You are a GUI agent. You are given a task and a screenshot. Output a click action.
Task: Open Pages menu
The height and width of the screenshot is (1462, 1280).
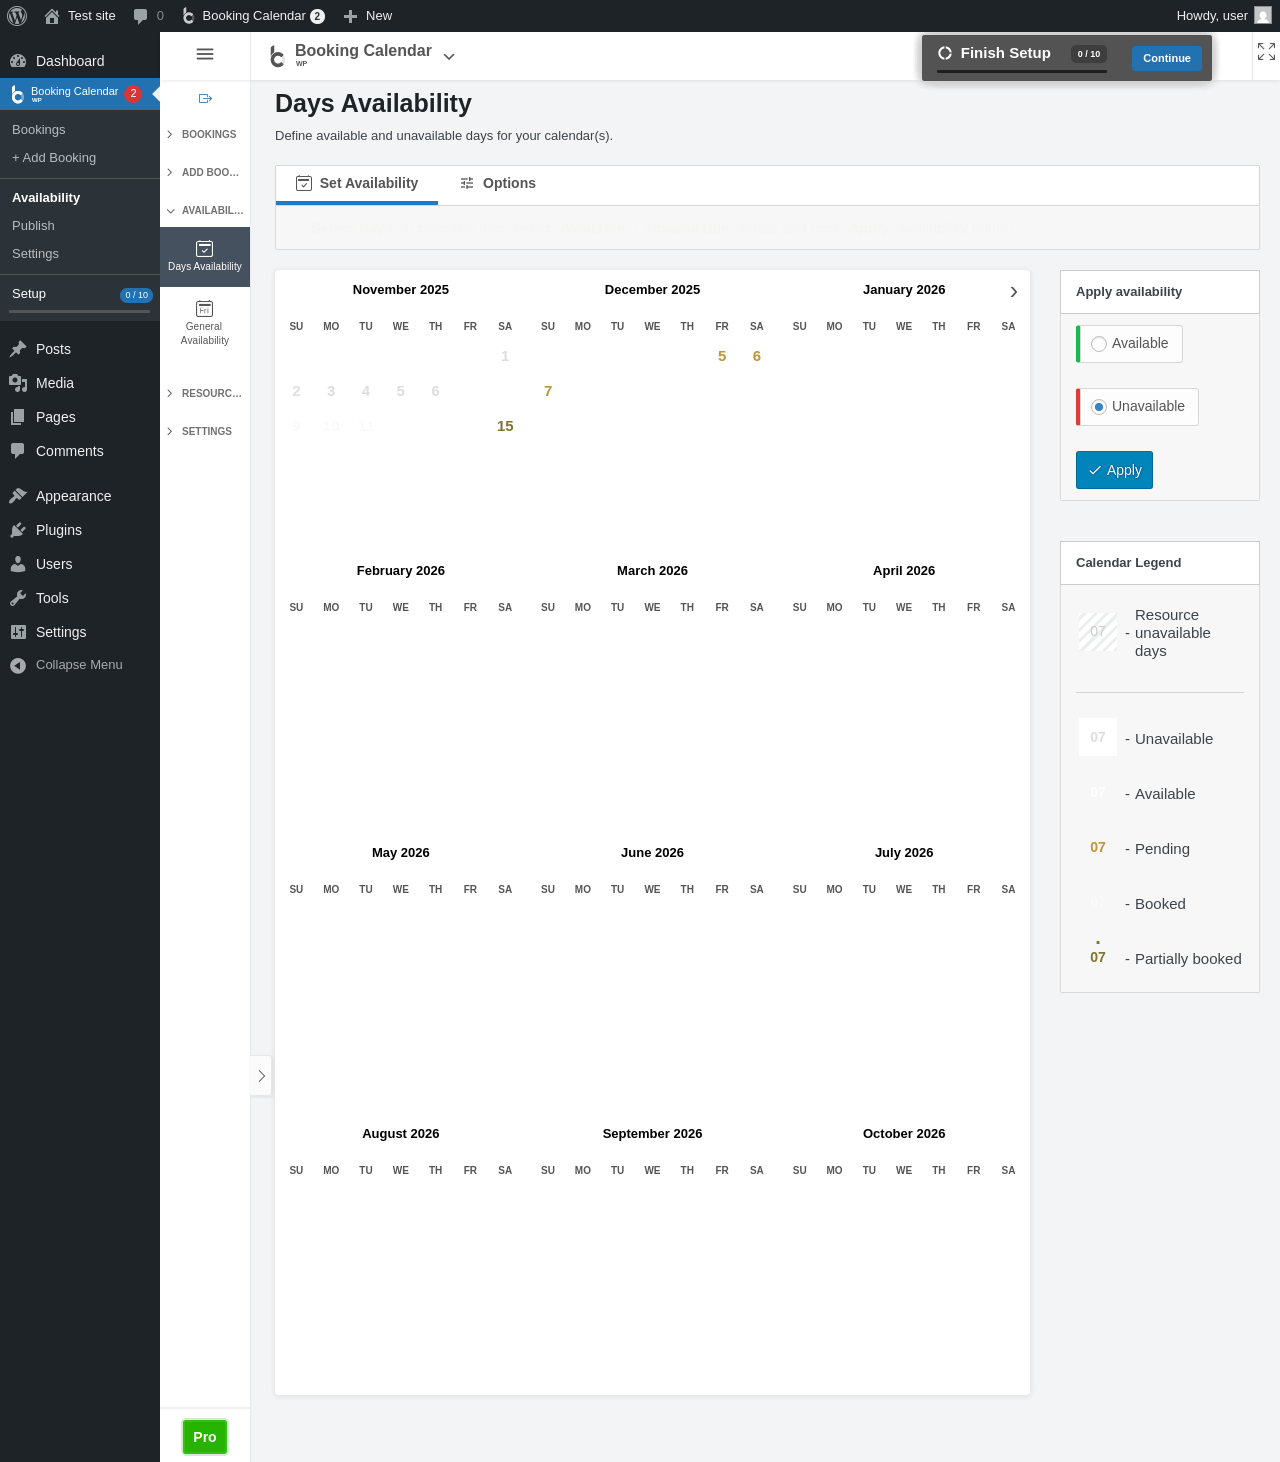80,417
